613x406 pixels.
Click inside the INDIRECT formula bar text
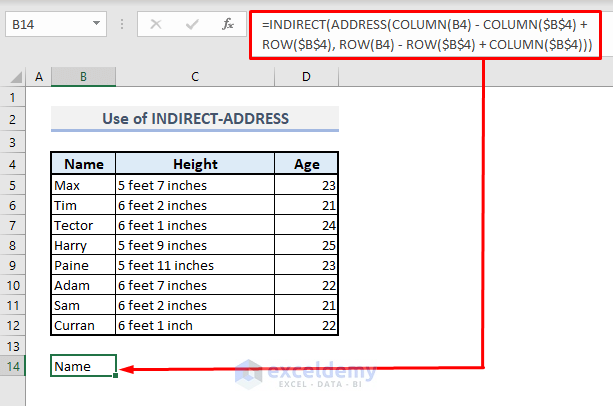click(426, 35)
